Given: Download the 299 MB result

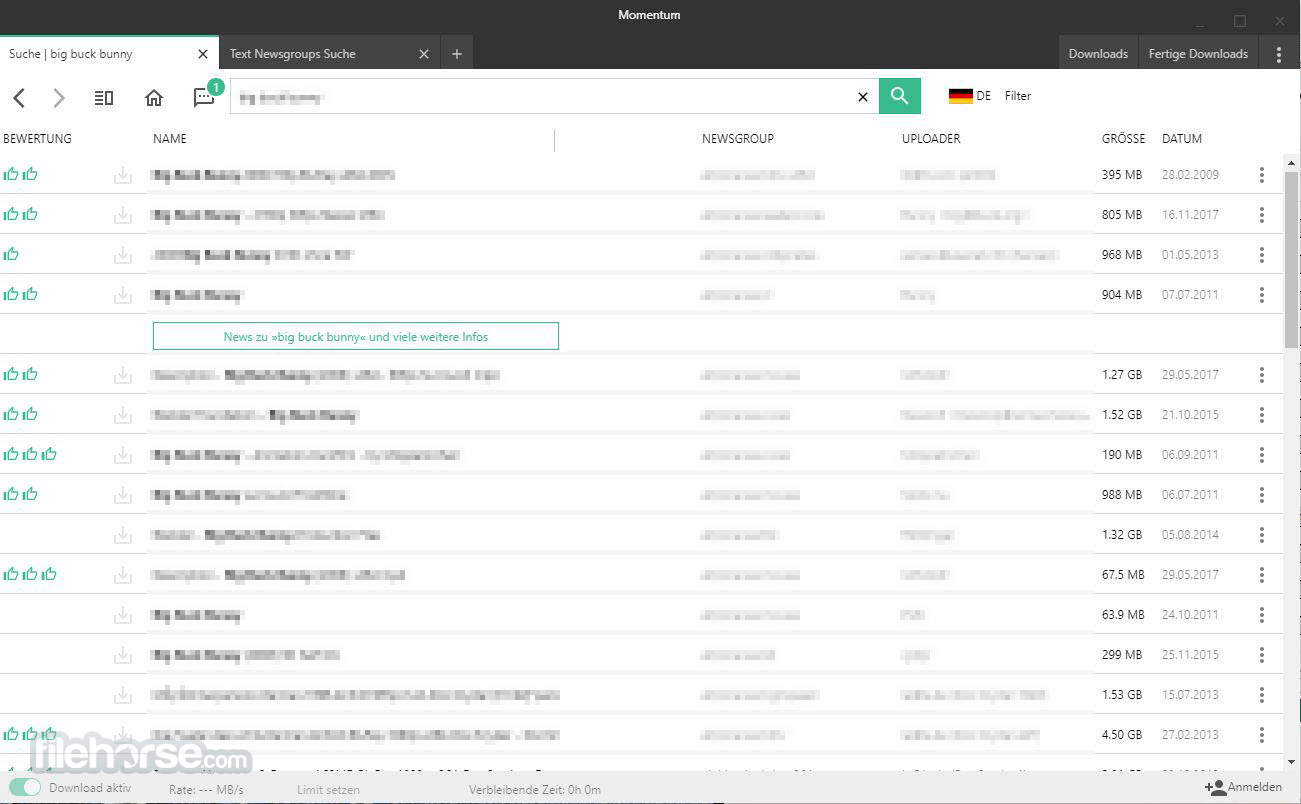Looking at the screenshot, I should 123,655.
